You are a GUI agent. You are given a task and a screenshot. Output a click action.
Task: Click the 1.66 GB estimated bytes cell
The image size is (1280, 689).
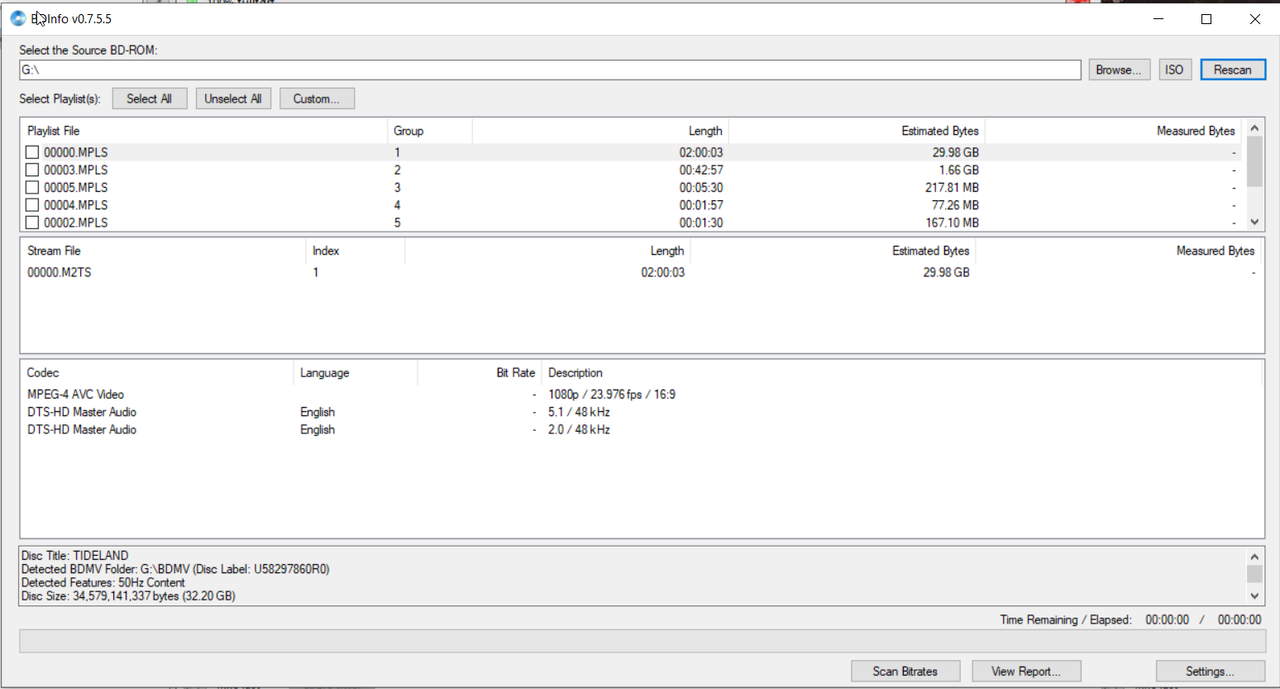pyautogui.click(x=957, y=170)
